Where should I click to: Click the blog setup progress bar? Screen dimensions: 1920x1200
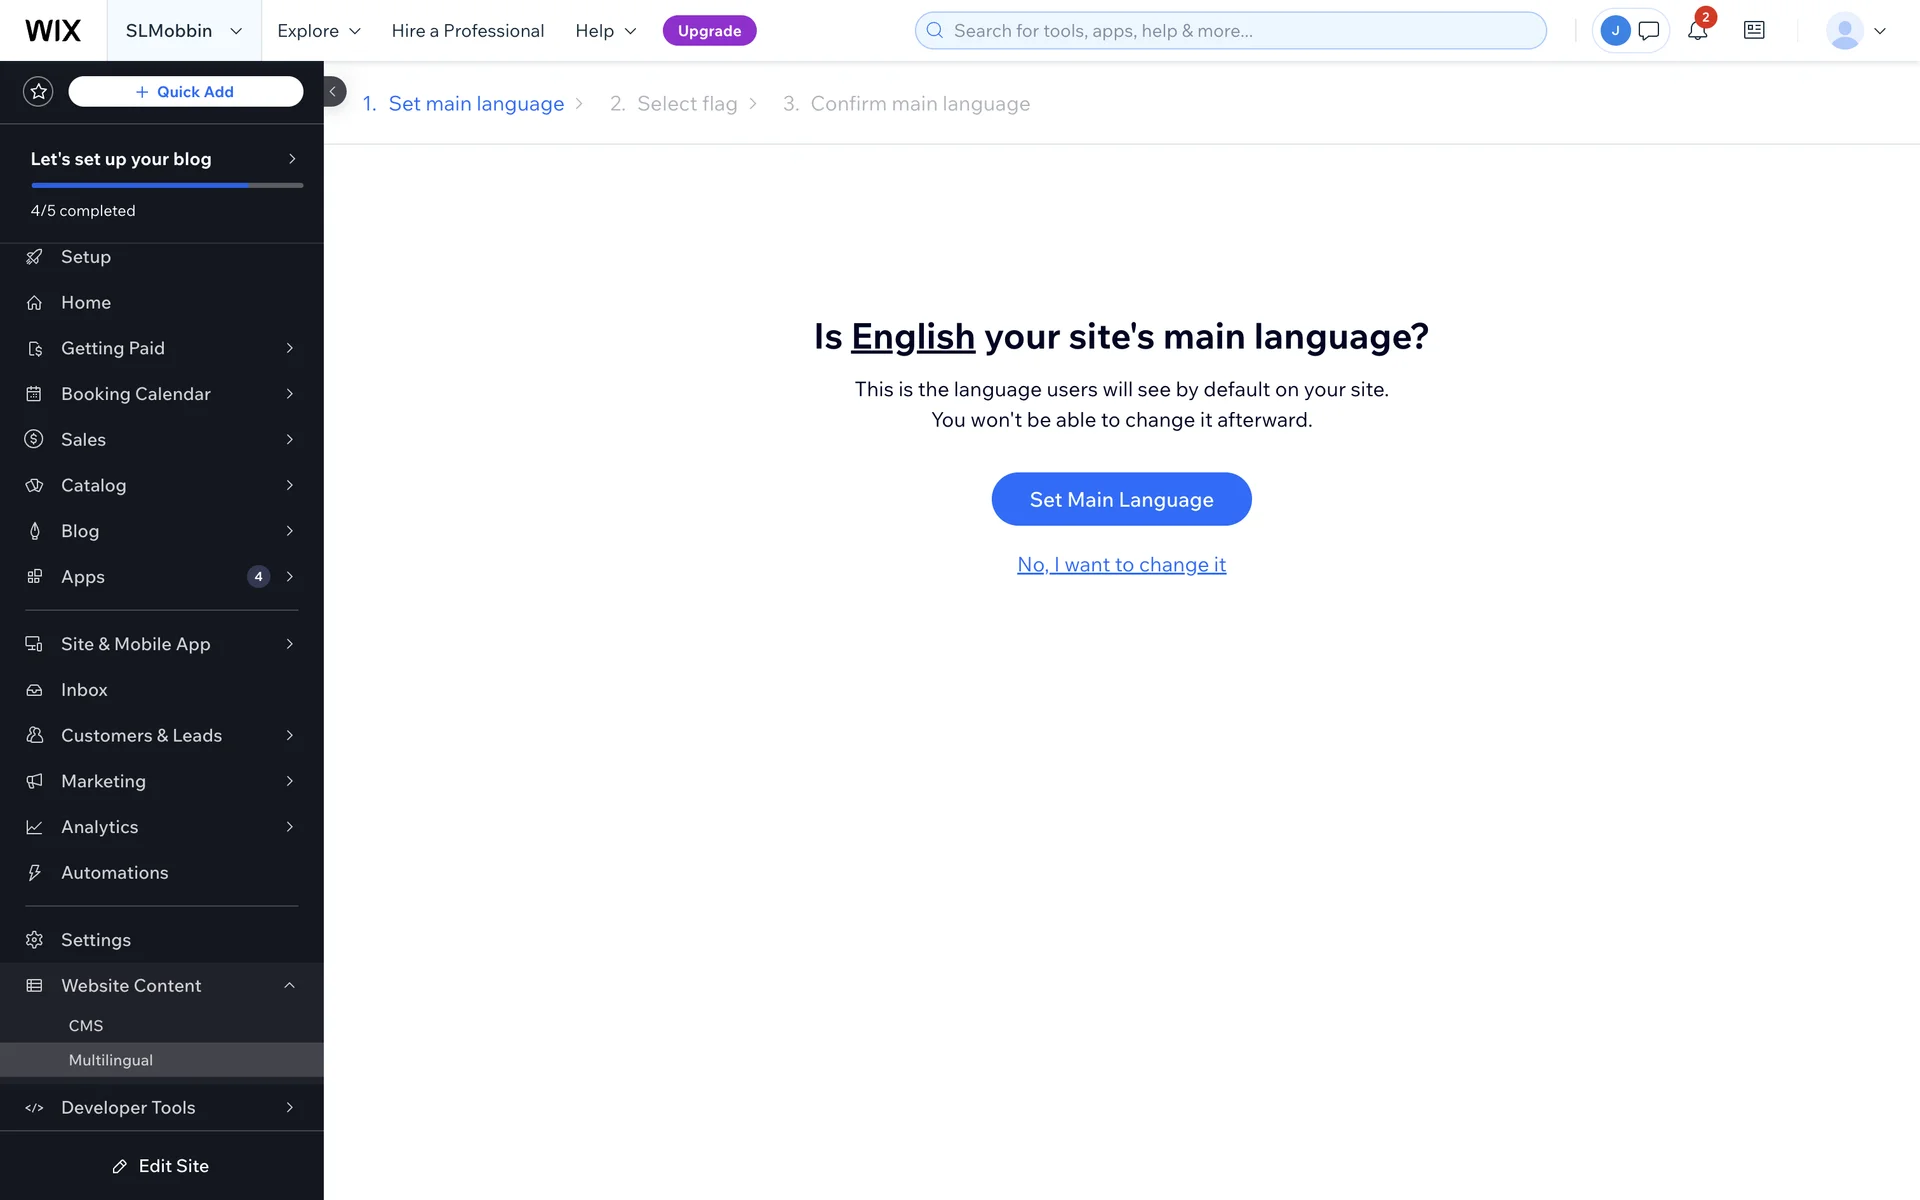[x=167, y=185]
